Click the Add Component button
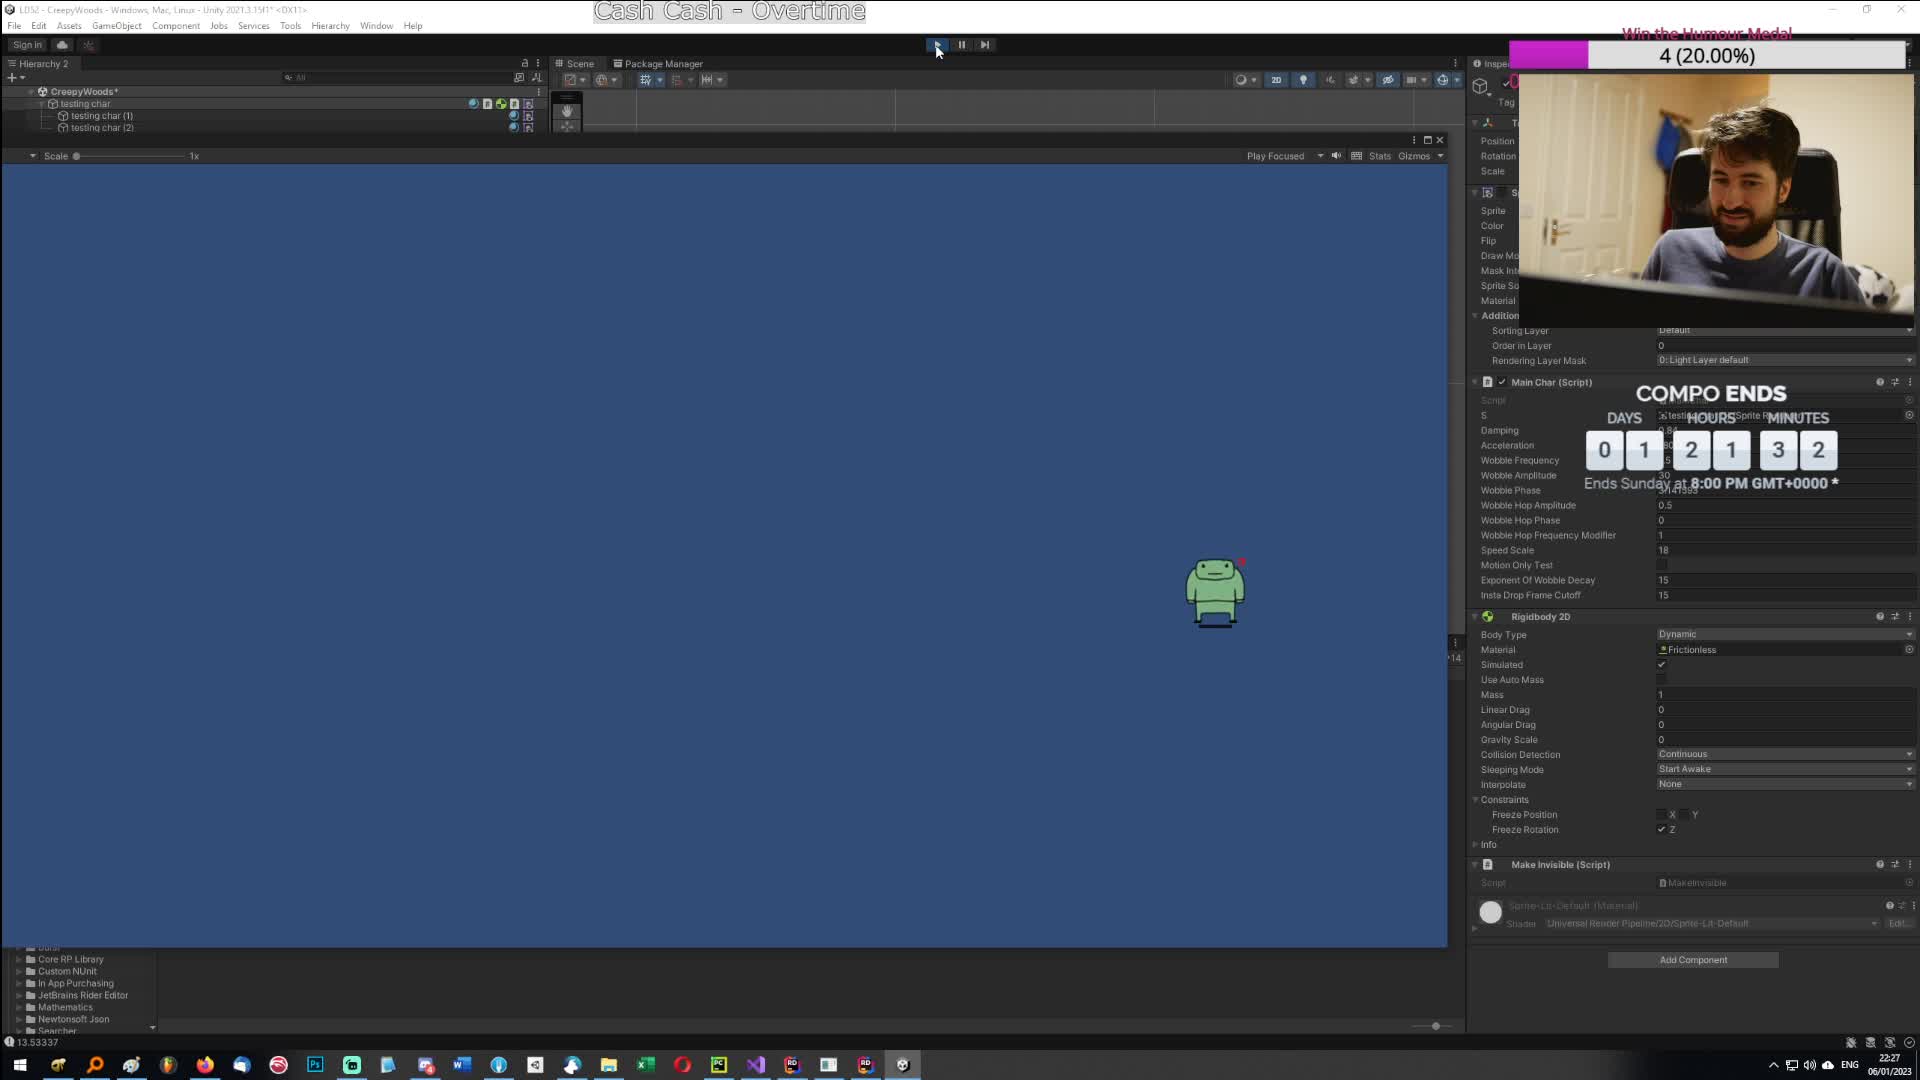This screenshot has width=1920, height=1080. [x=1693, y=960]
